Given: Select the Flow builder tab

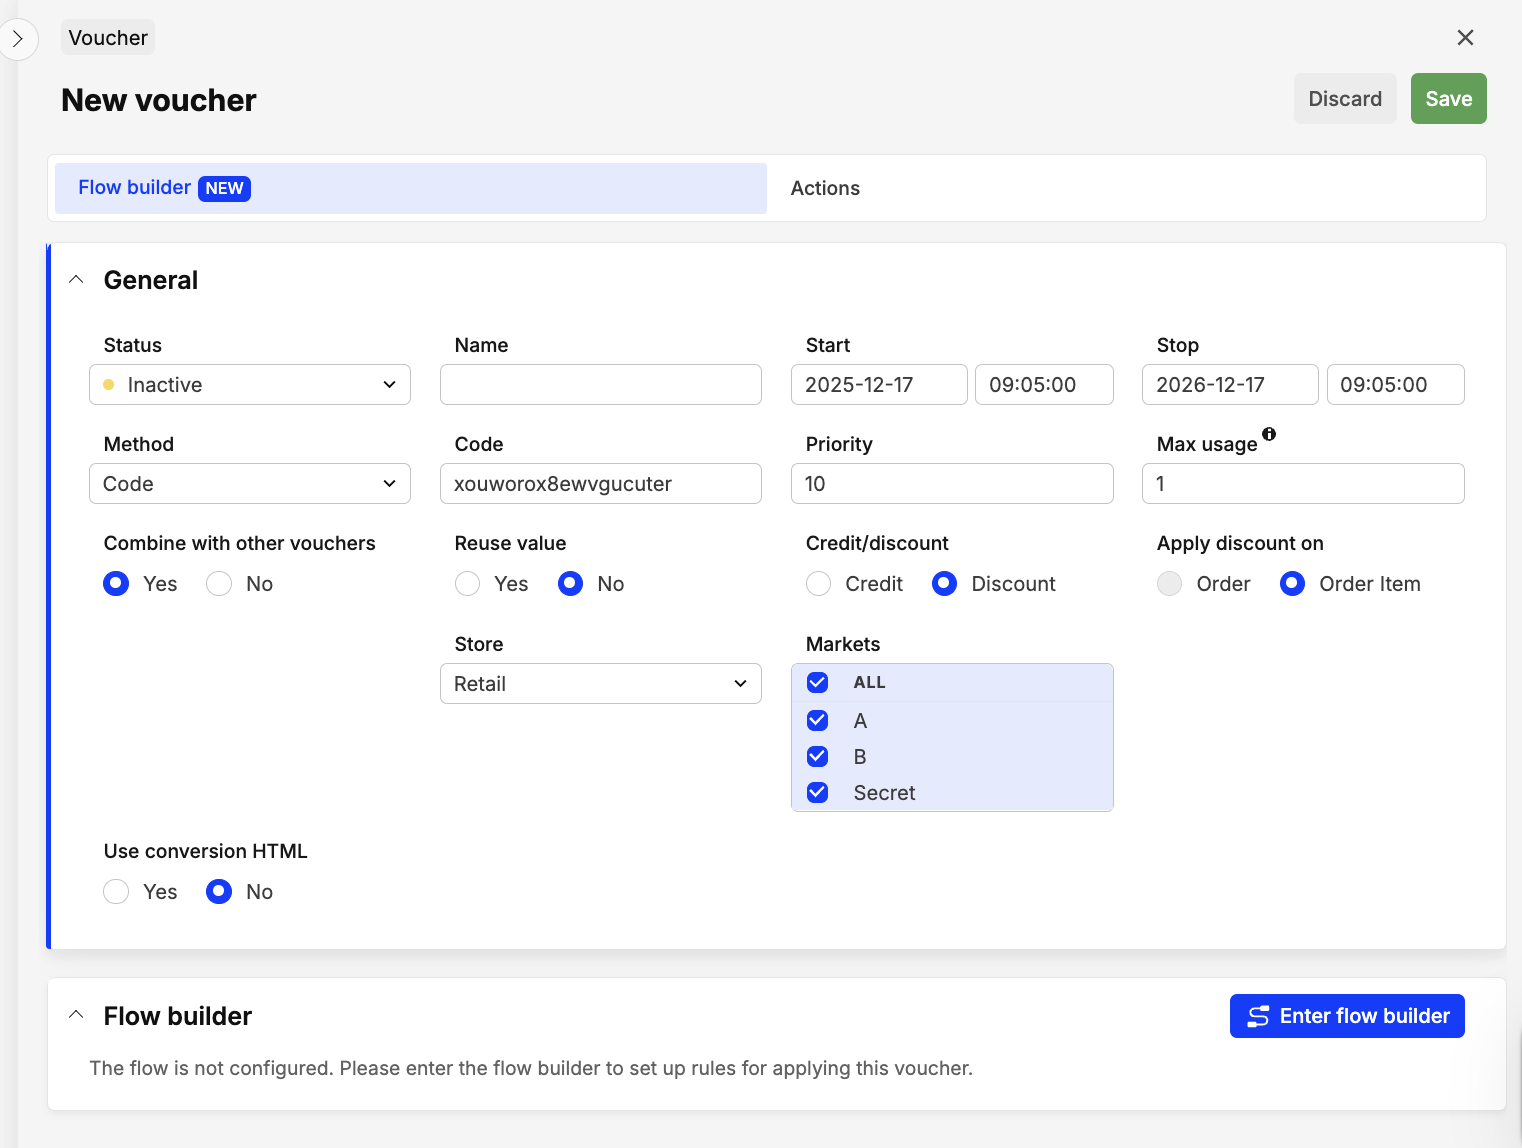Looking at the screenshot, I should (x=410, y=188).
